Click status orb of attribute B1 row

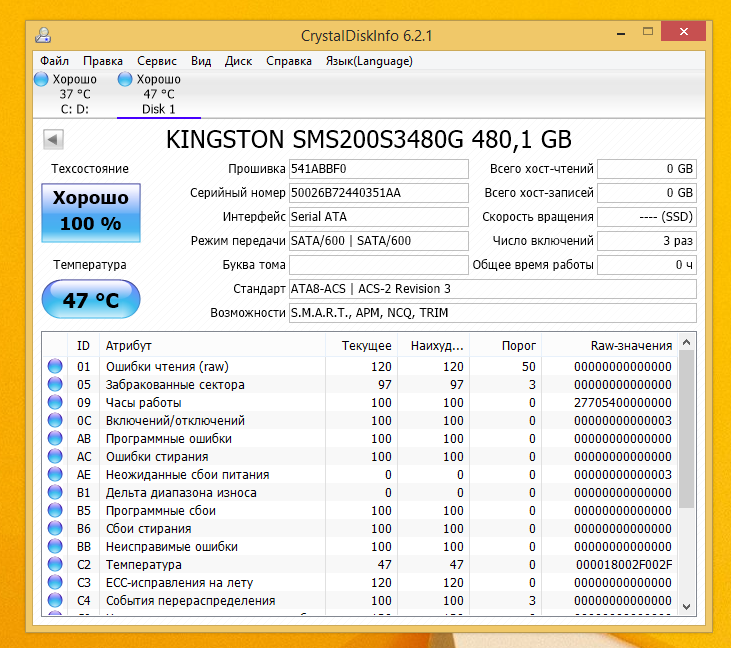click(x=55, y=493)
